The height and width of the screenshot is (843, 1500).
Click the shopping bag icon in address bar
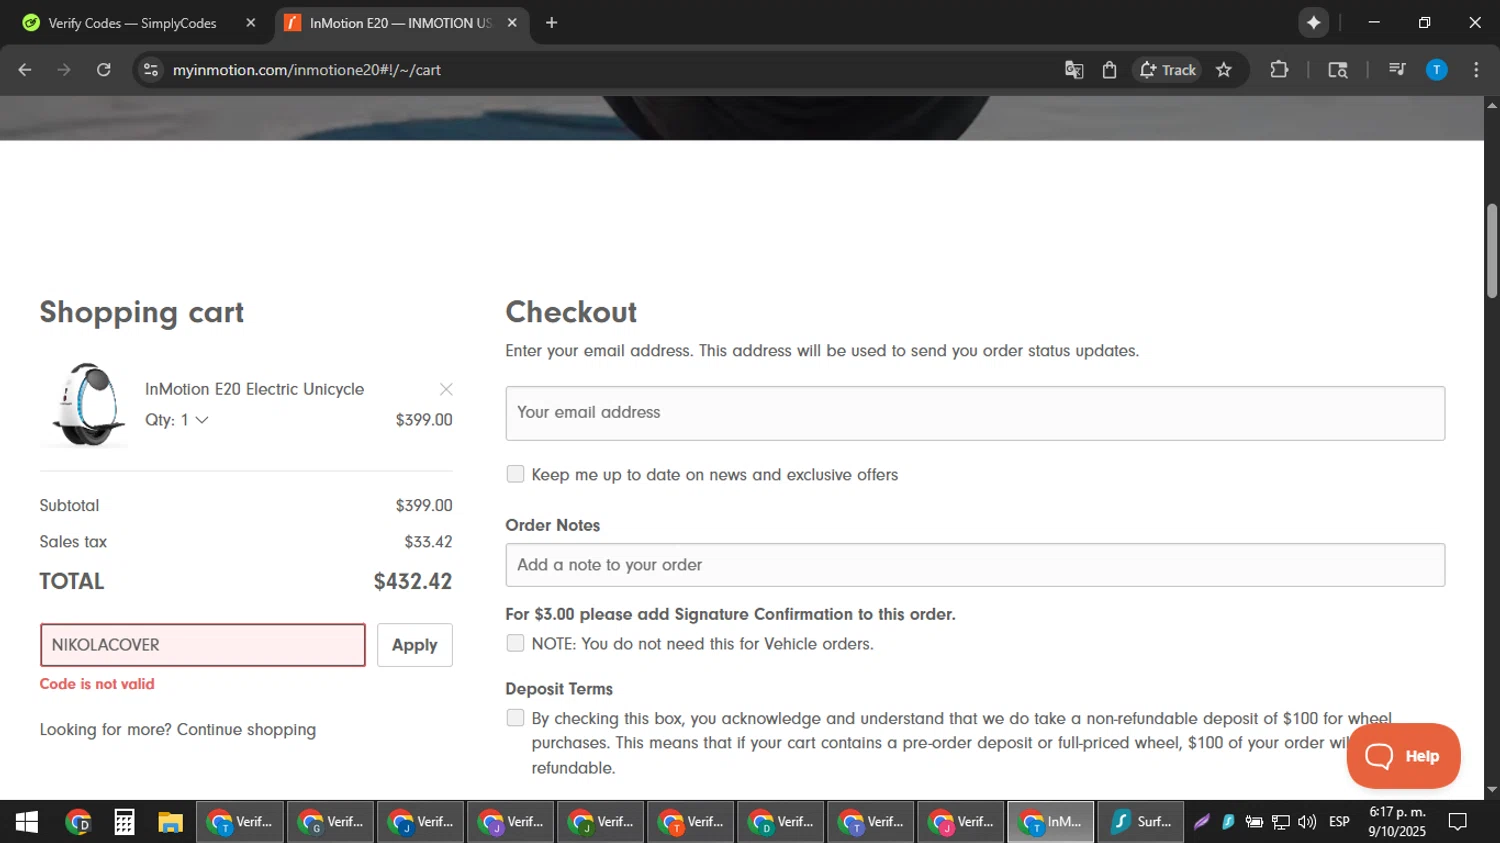(x=1110, y=70)
